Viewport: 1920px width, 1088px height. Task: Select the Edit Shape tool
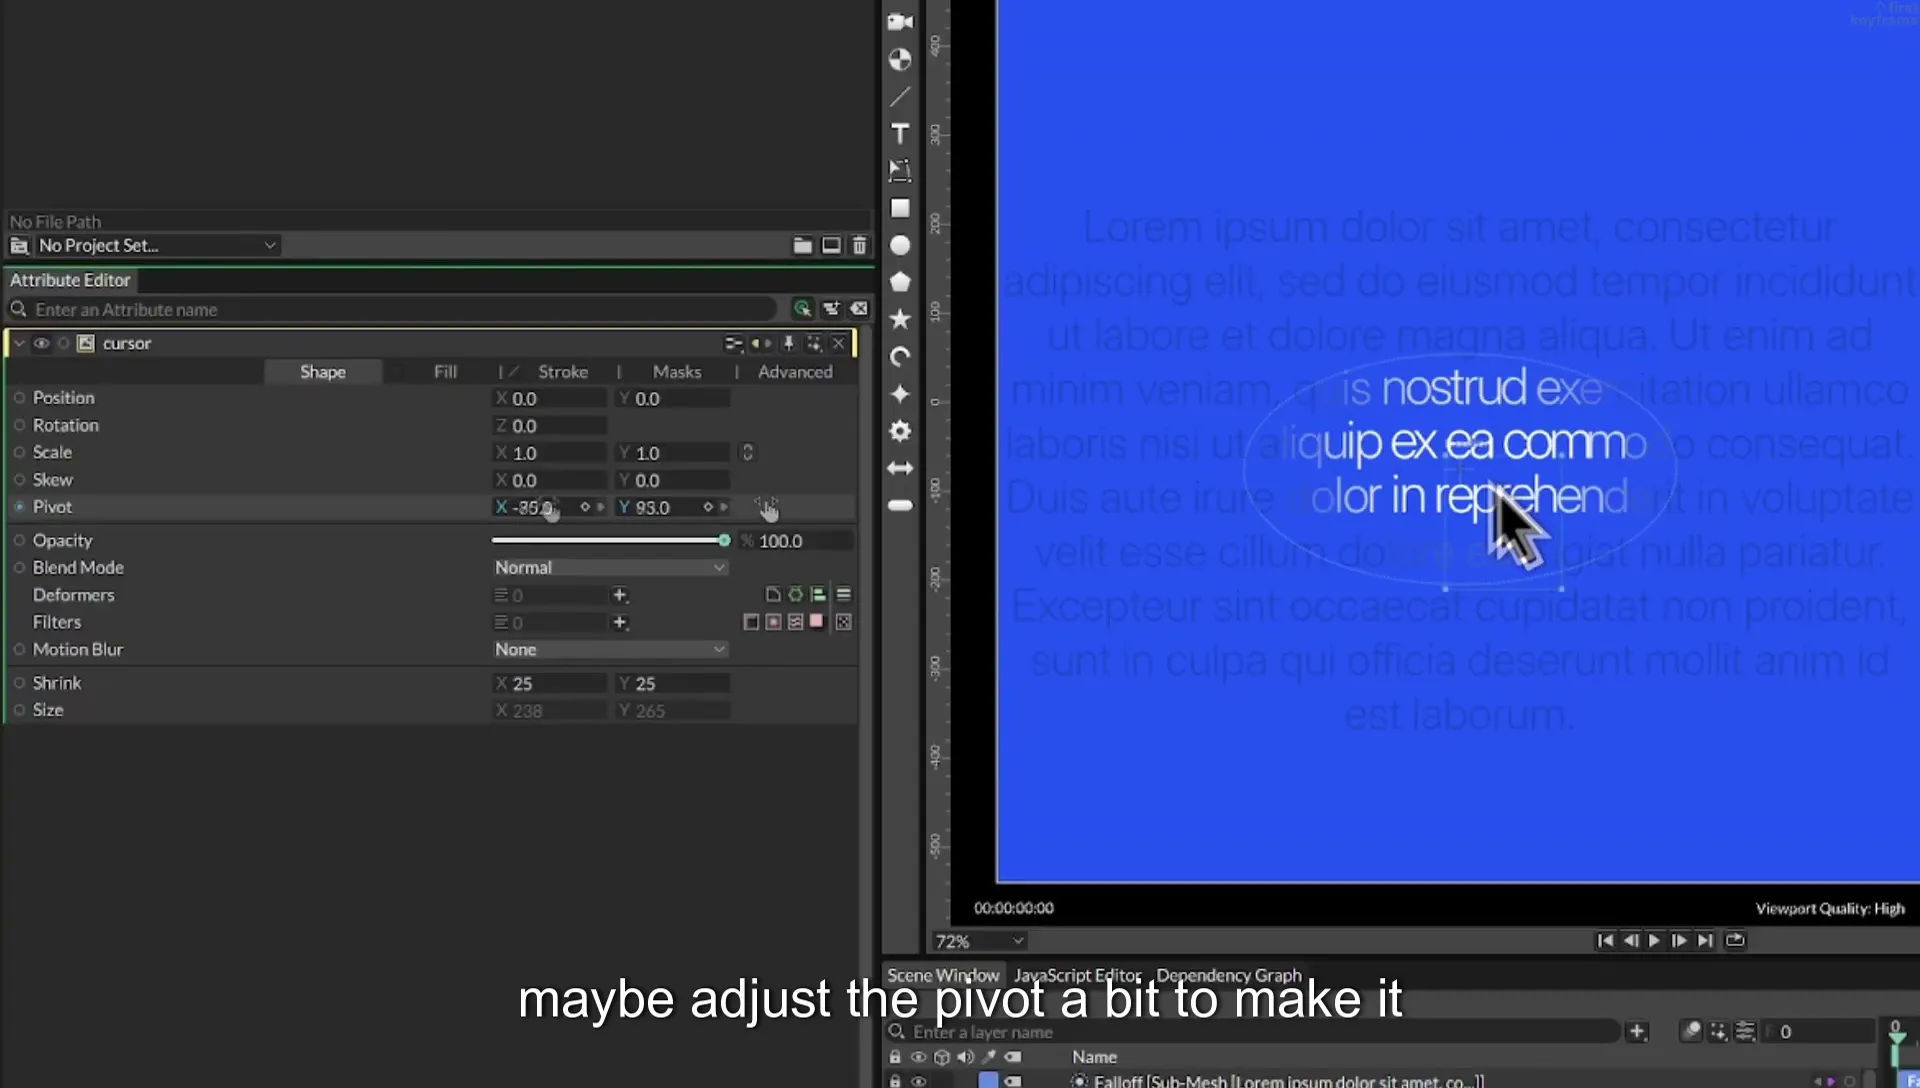pyautogui.click(x=900, y=170)
